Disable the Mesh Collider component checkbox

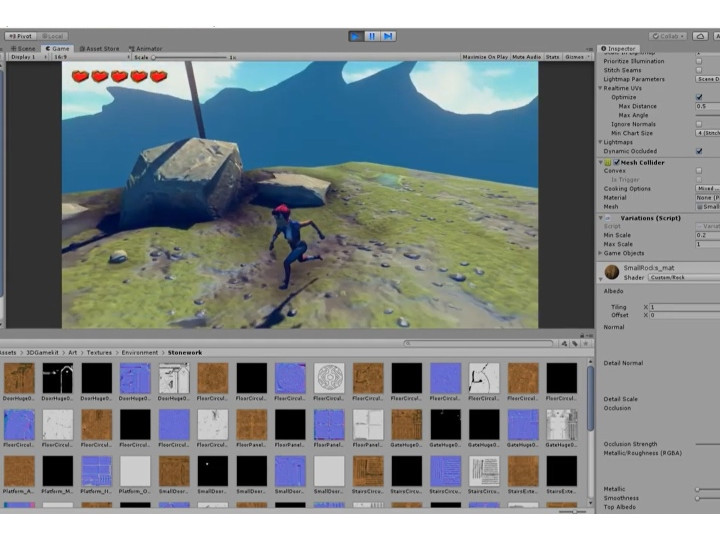[617, 163]
